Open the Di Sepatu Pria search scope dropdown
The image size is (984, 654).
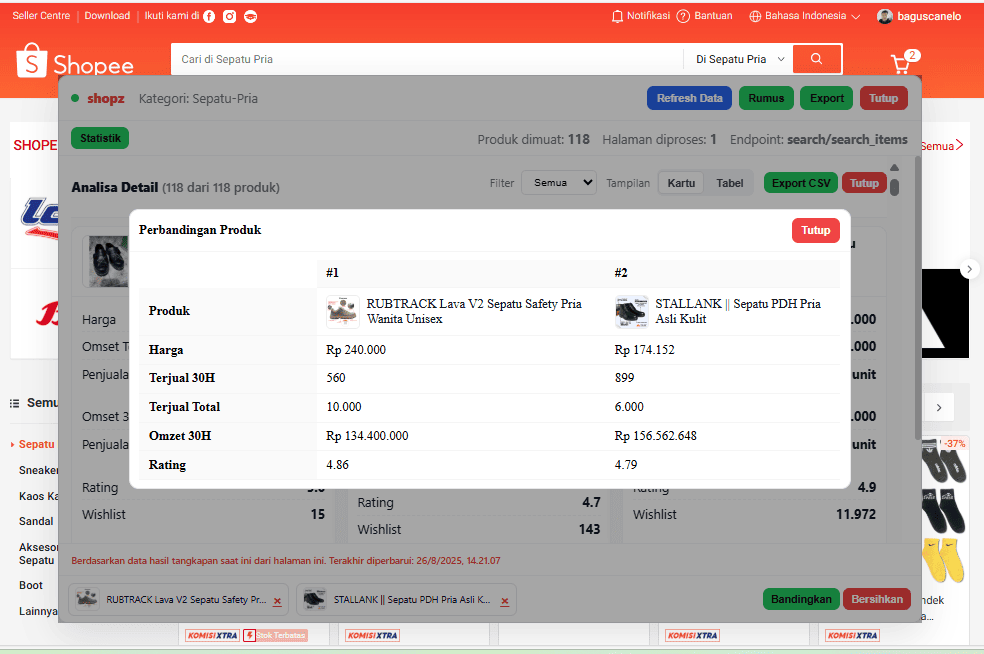point(740,59)
